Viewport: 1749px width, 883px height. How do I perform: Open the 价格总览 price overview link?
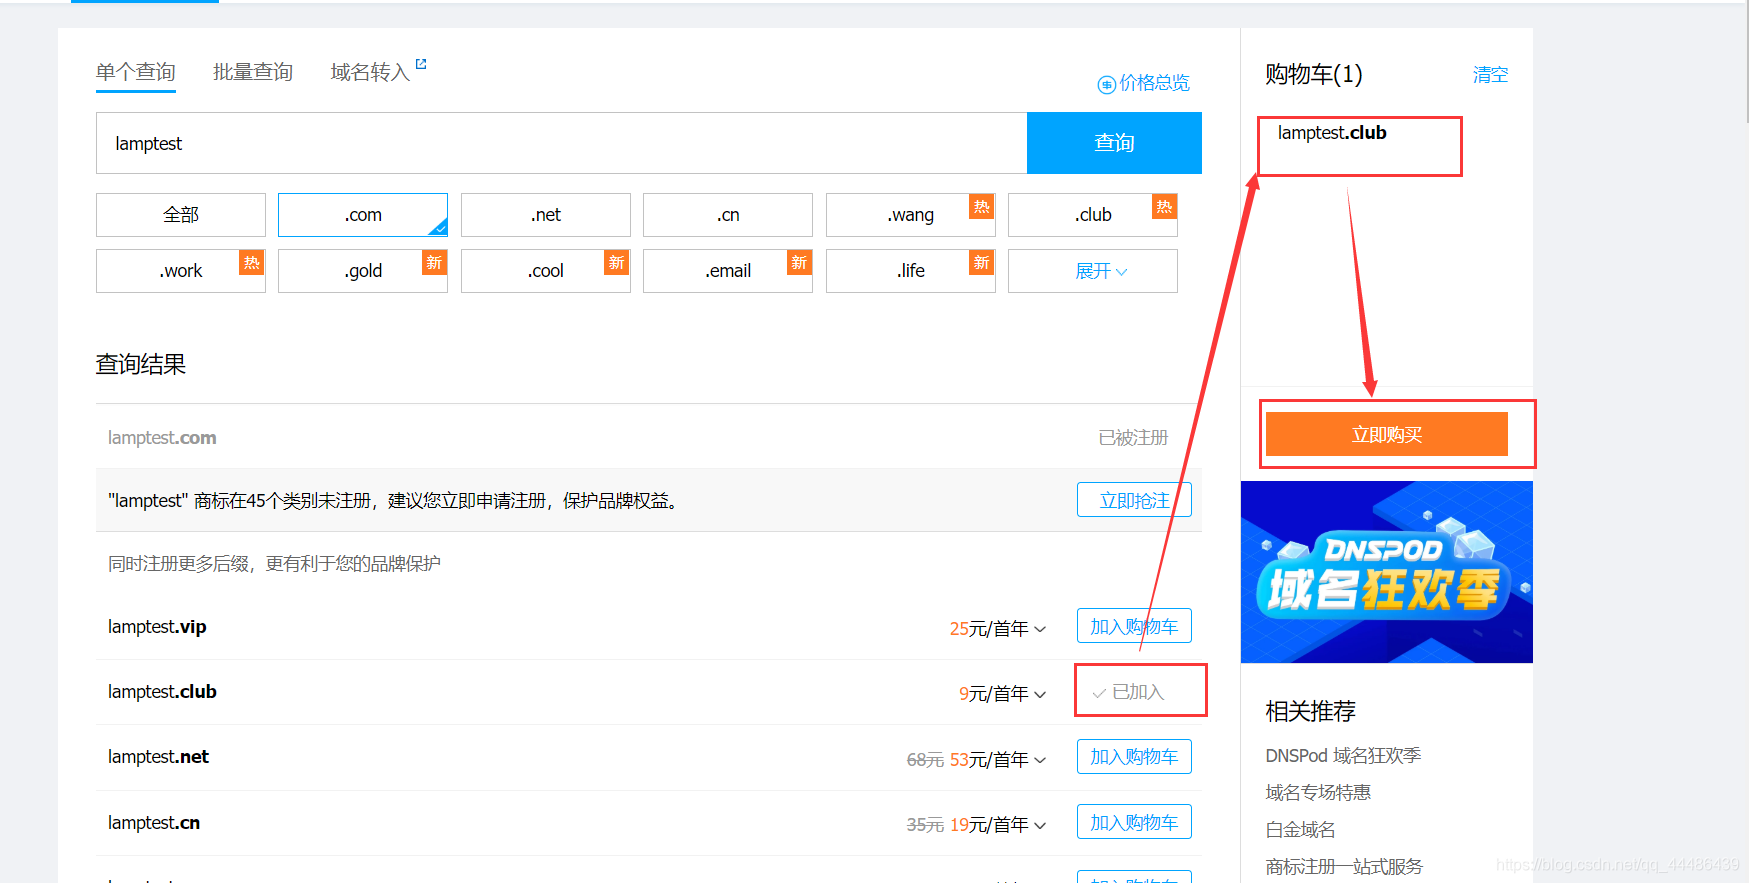coord(1144,83)
